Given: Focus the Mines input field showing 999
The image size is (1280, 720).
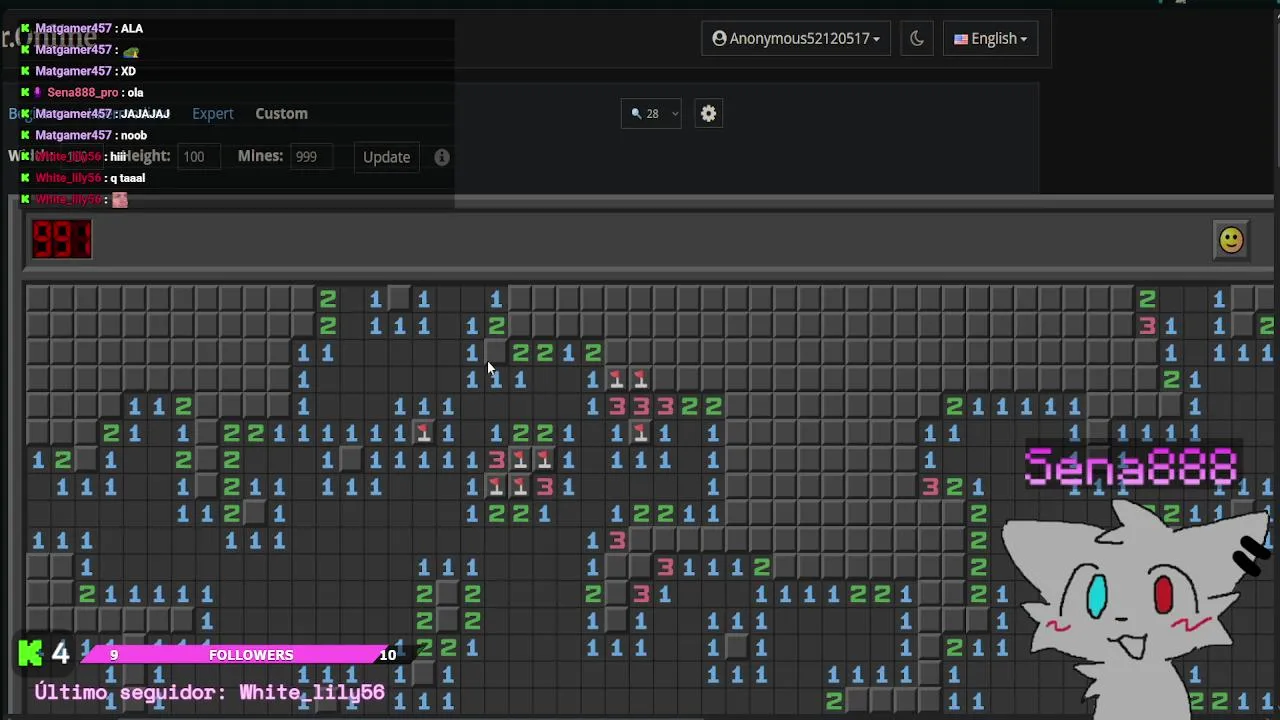Looking at the screenshot, I should [311, 157].
